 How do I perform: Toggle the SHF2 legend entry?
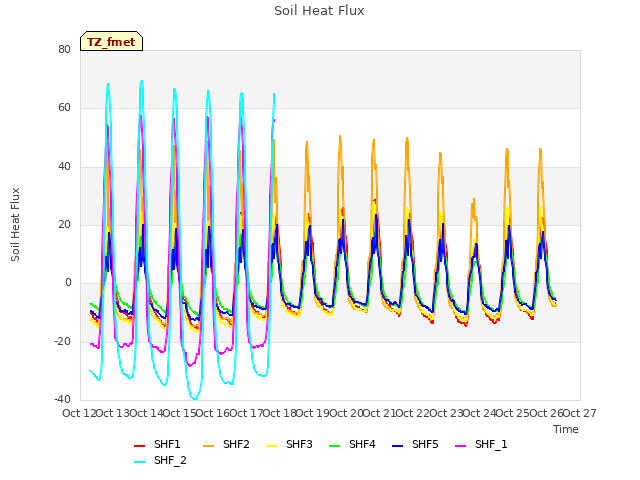[x=226, y=444]
